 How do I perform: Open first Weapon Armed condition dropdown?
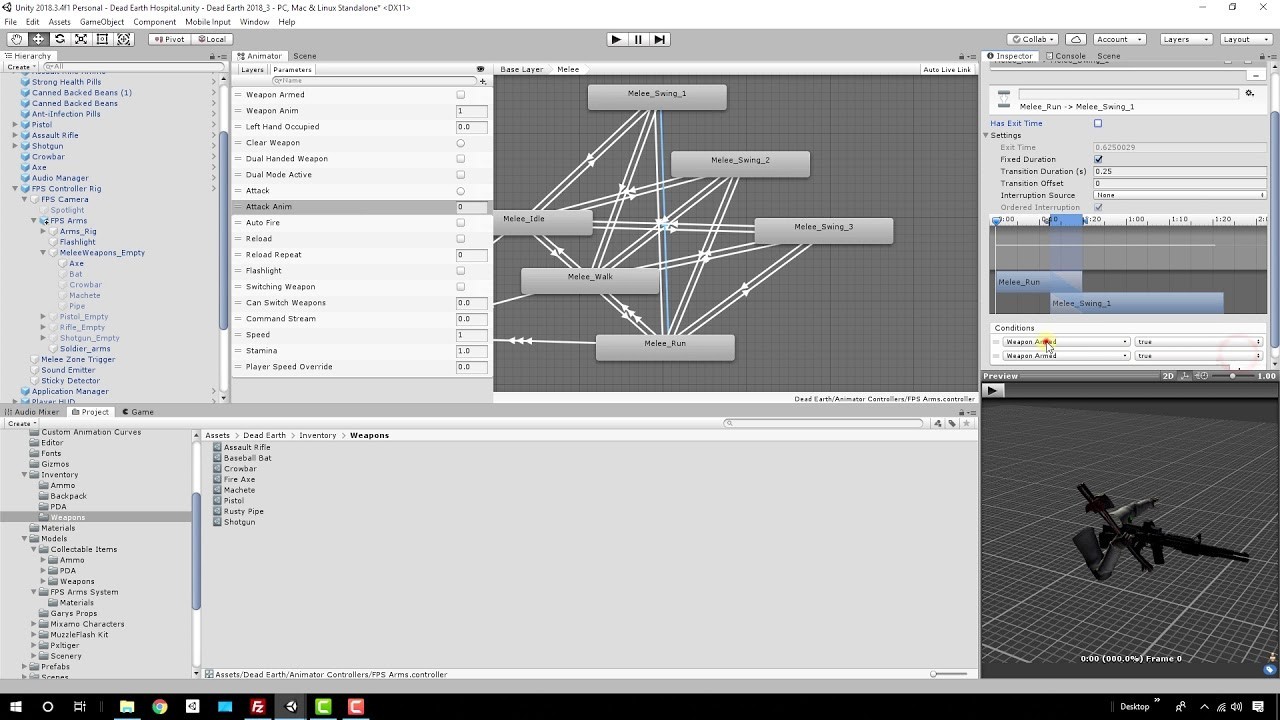(1066, 342)
